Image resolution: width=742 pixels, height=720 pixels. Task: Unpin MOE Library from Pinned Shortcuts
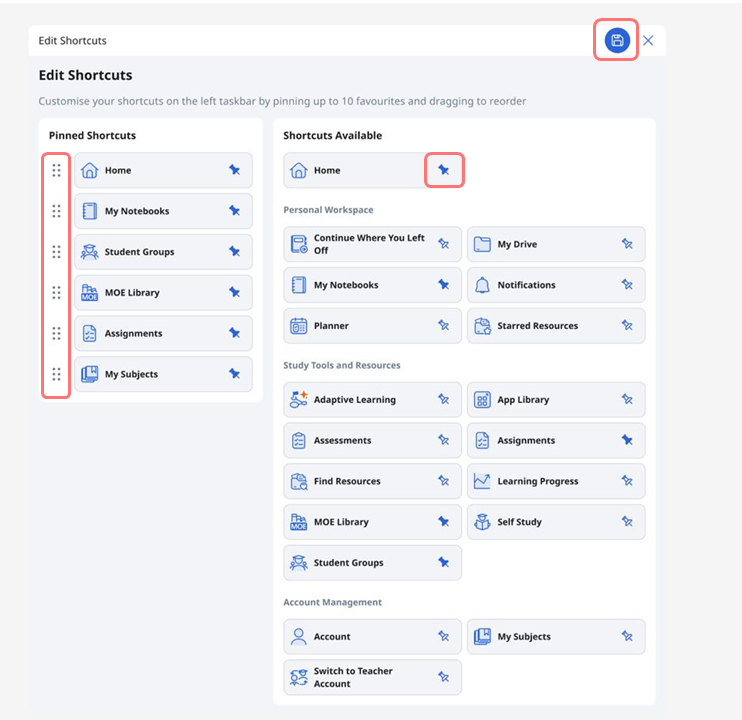(234, 293)
